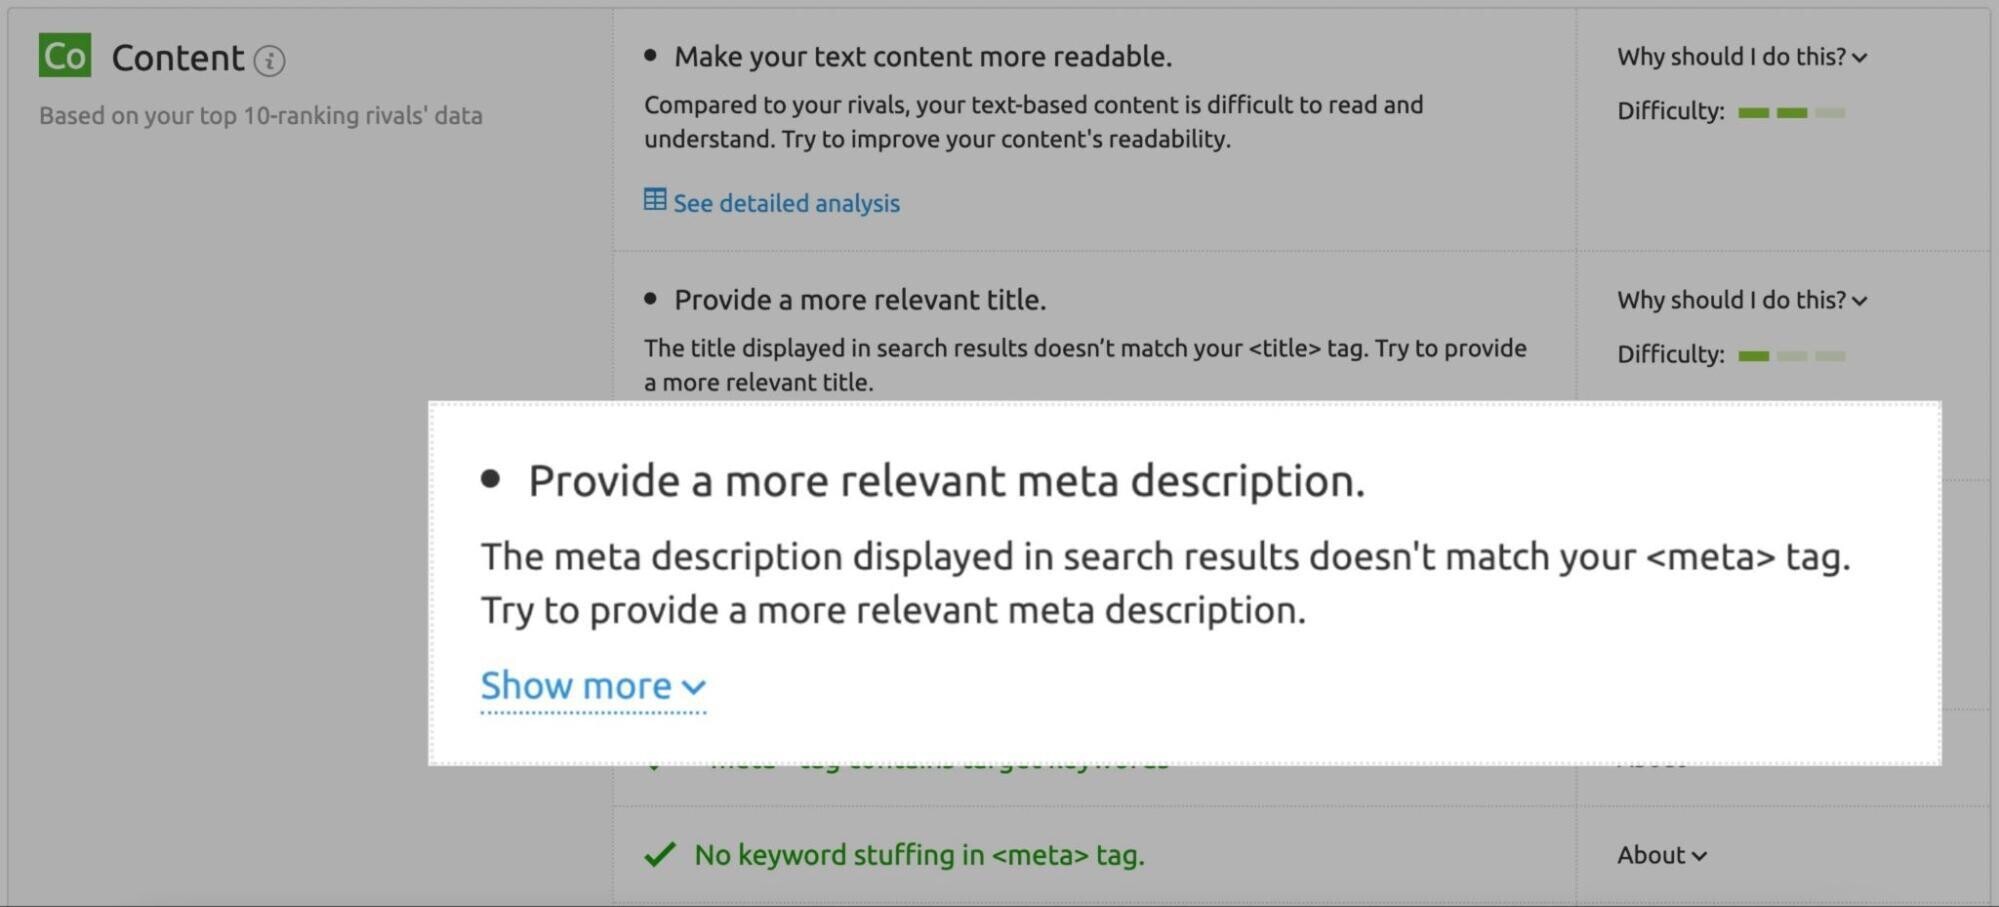1999x907 pixels.
Task: Click the Based on your top 10-ranking rivals' data text
Action: pos(261,115)
